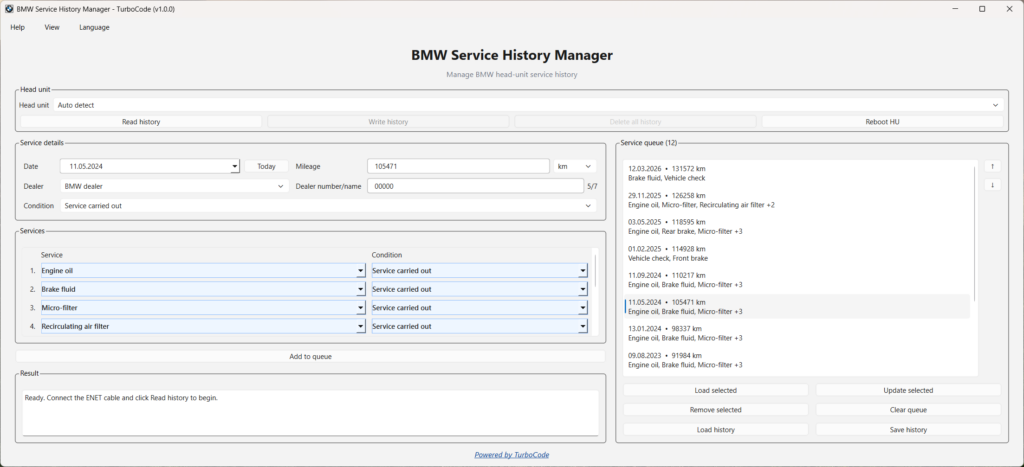Open the Recirculating air filter service dropdown
The width and height of the screenshot is (1024, 467).
point(360,327)
